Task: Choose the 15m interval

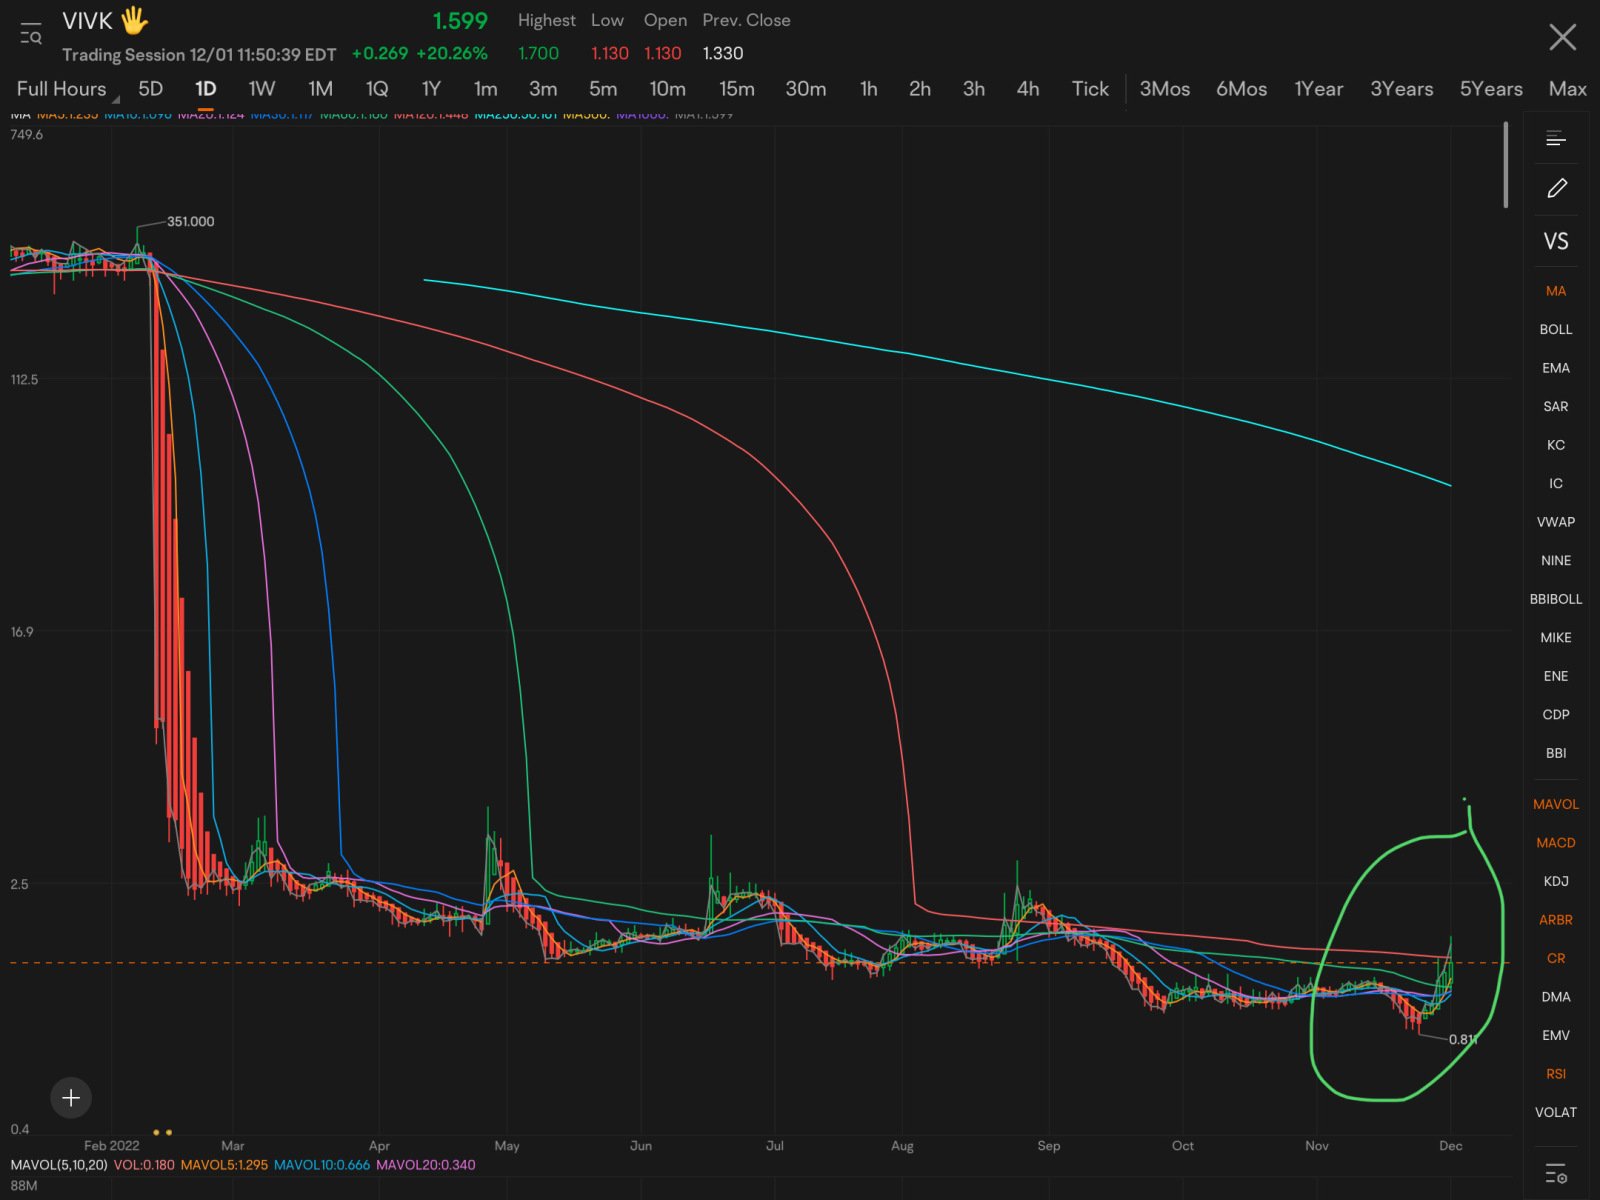Action: click(737, 89)
